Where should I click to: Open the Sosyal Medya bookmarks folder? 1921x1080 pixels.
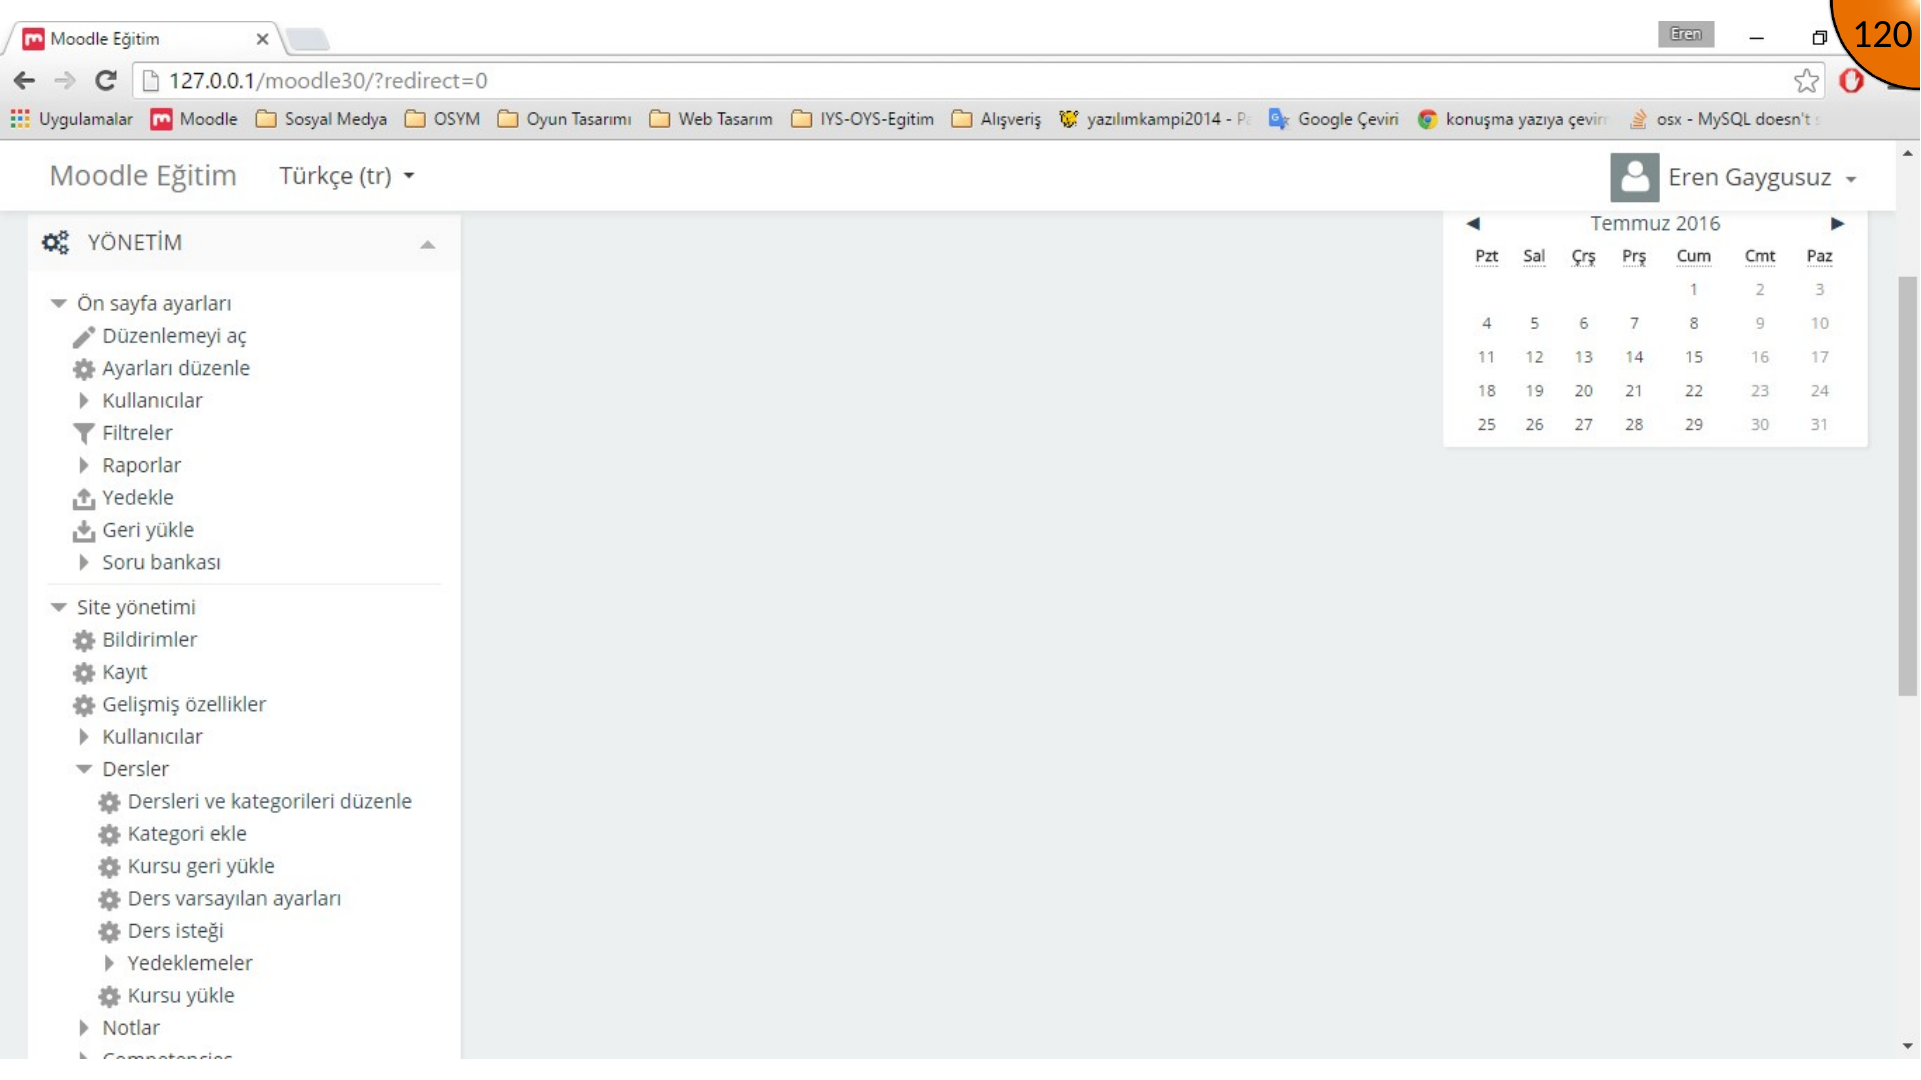click(x=321, y=119)
